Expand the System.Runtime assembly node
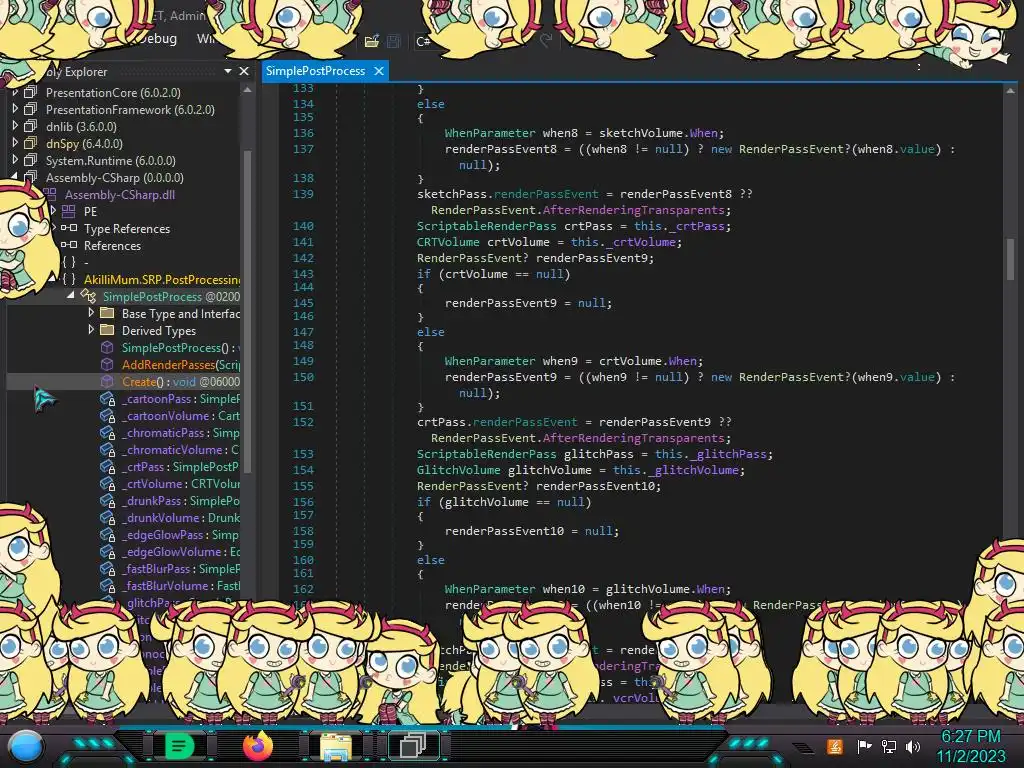The width and height of the screenshot is (1024, 768). pos(15,160)
